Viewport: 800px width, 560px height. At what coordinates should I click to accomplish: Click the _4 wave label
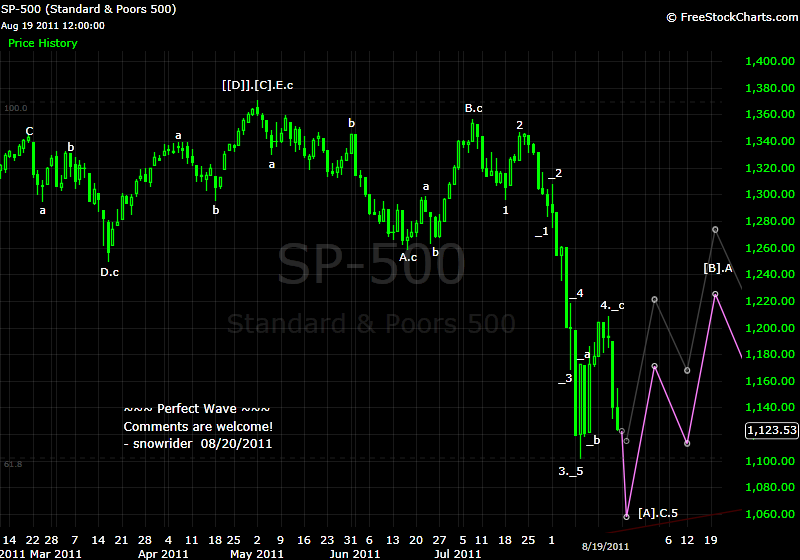pyautogui.click(x=577, y=293)
